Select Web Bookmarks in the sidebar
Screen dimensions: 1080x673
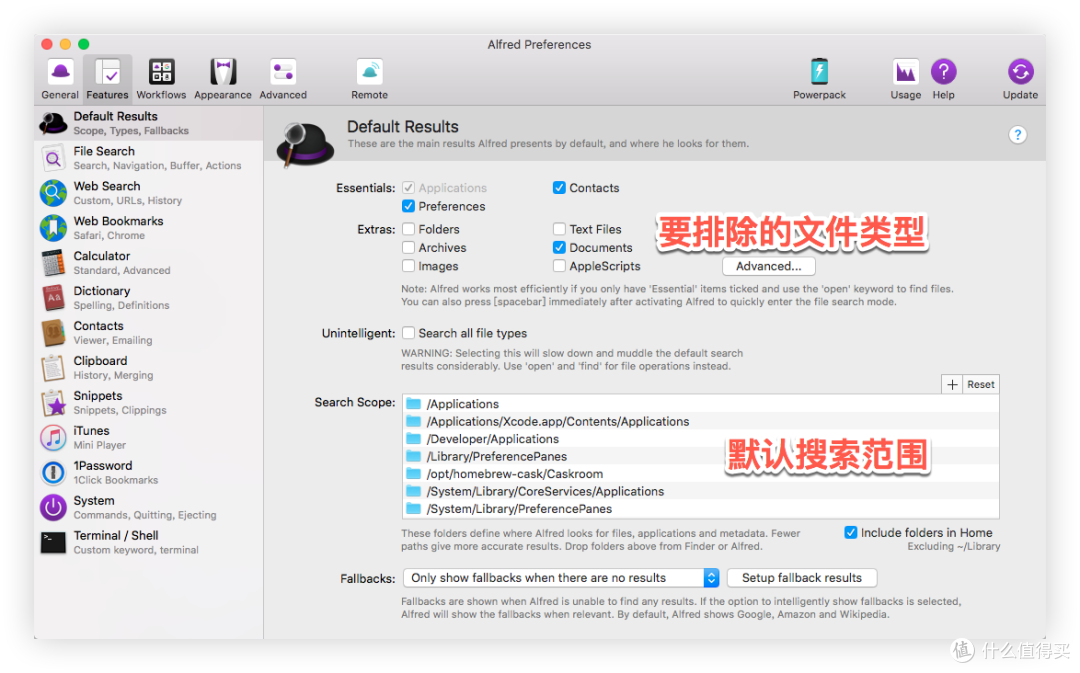(x=149, y=228)
